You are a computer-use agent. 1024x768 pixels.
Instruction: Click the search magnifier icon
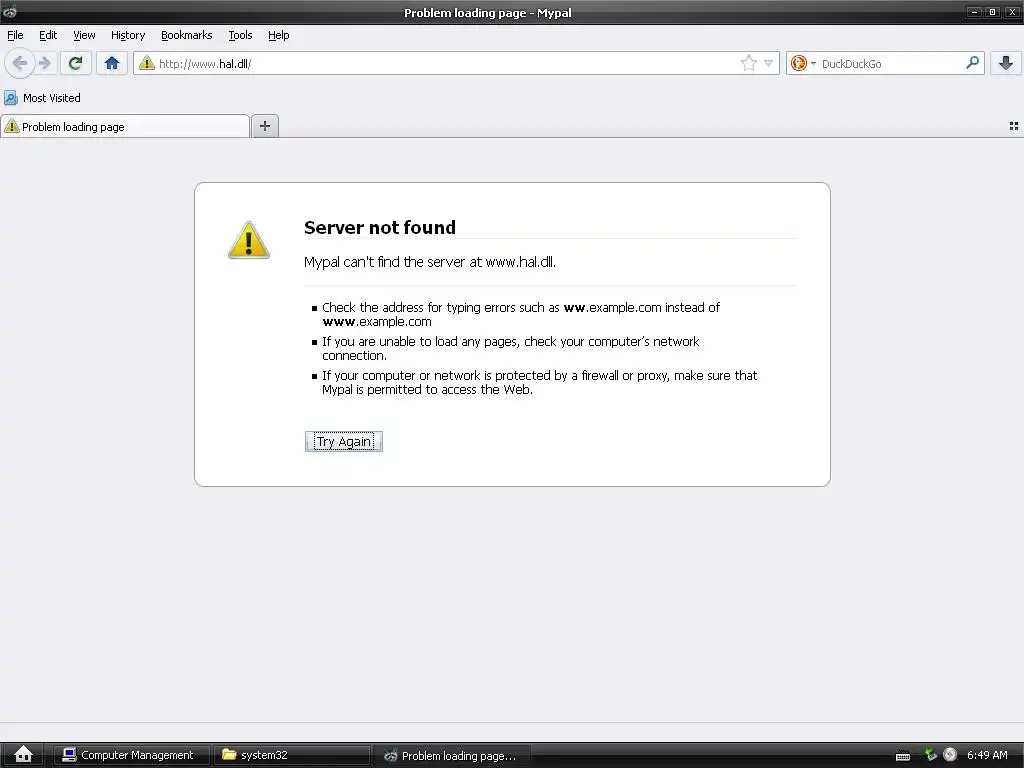point(972,63)
